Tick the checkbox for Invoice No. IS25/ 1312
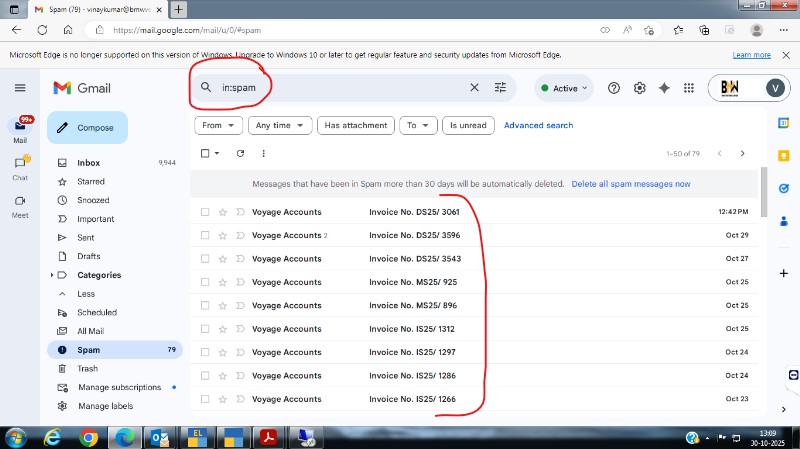This screenshot has width=800, height=449. click(x=205, y=329)
